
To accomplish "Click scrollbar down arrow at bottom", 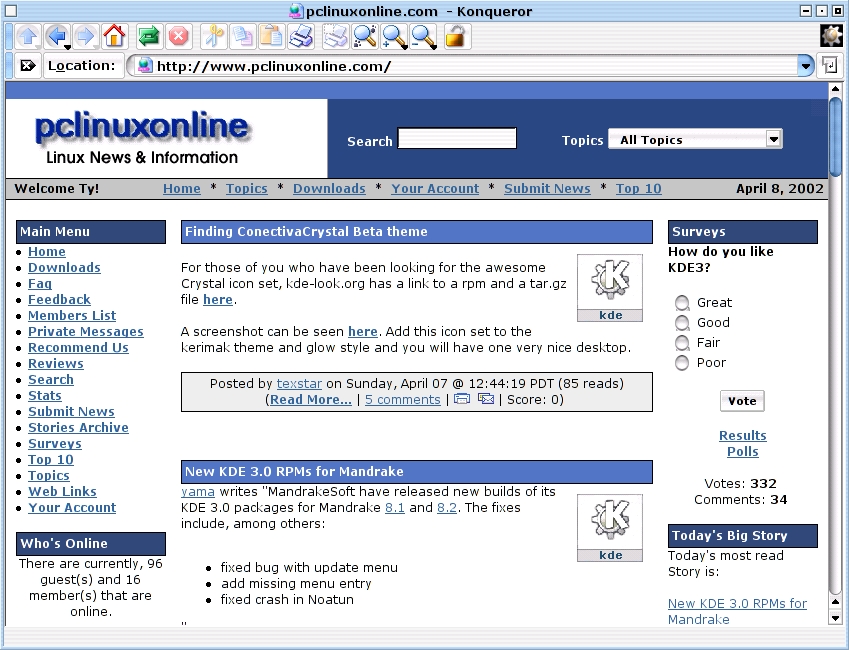I will pyautogui.click(x=835, y=618).
